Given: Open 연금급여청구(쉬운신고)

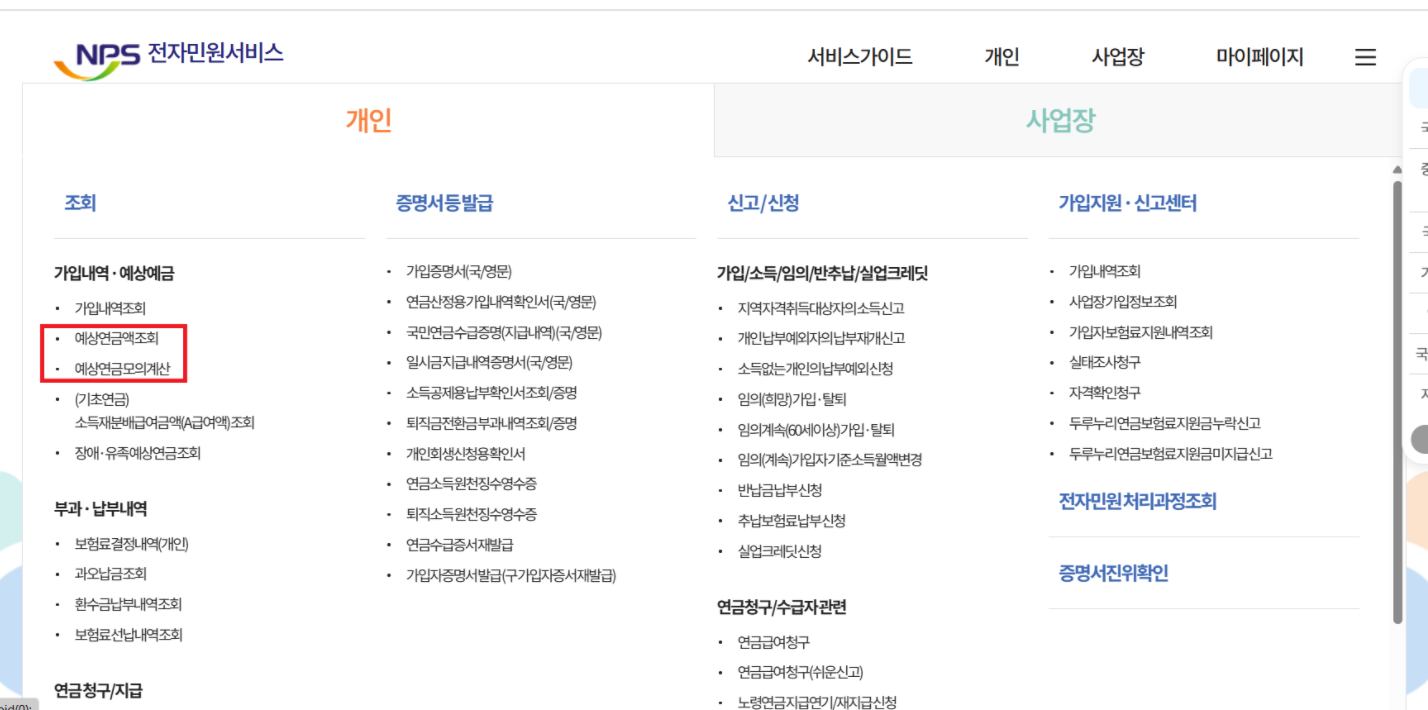Looking at the screenshot, I should 800,672.
